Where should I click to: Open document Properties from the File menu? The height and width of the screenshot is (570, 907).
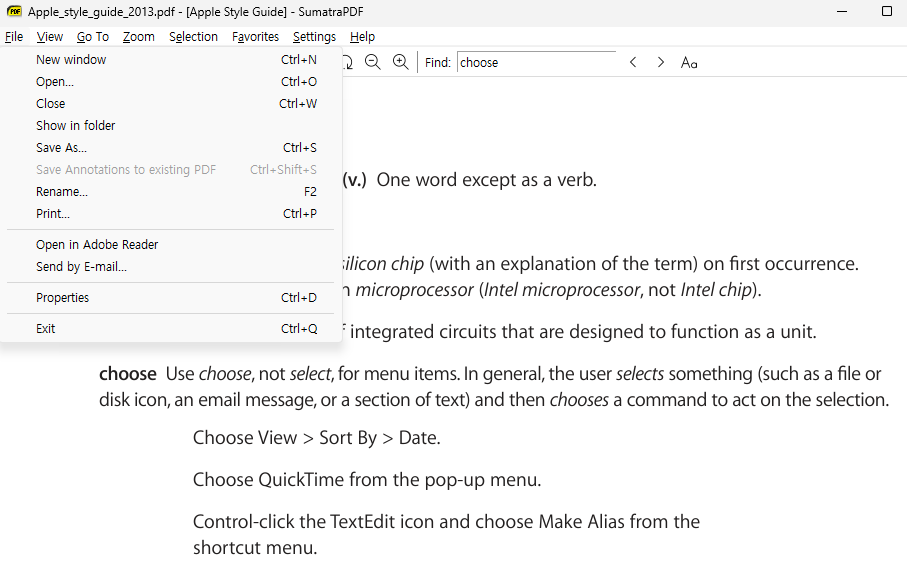pyautogui.click(x=171, y=297)
